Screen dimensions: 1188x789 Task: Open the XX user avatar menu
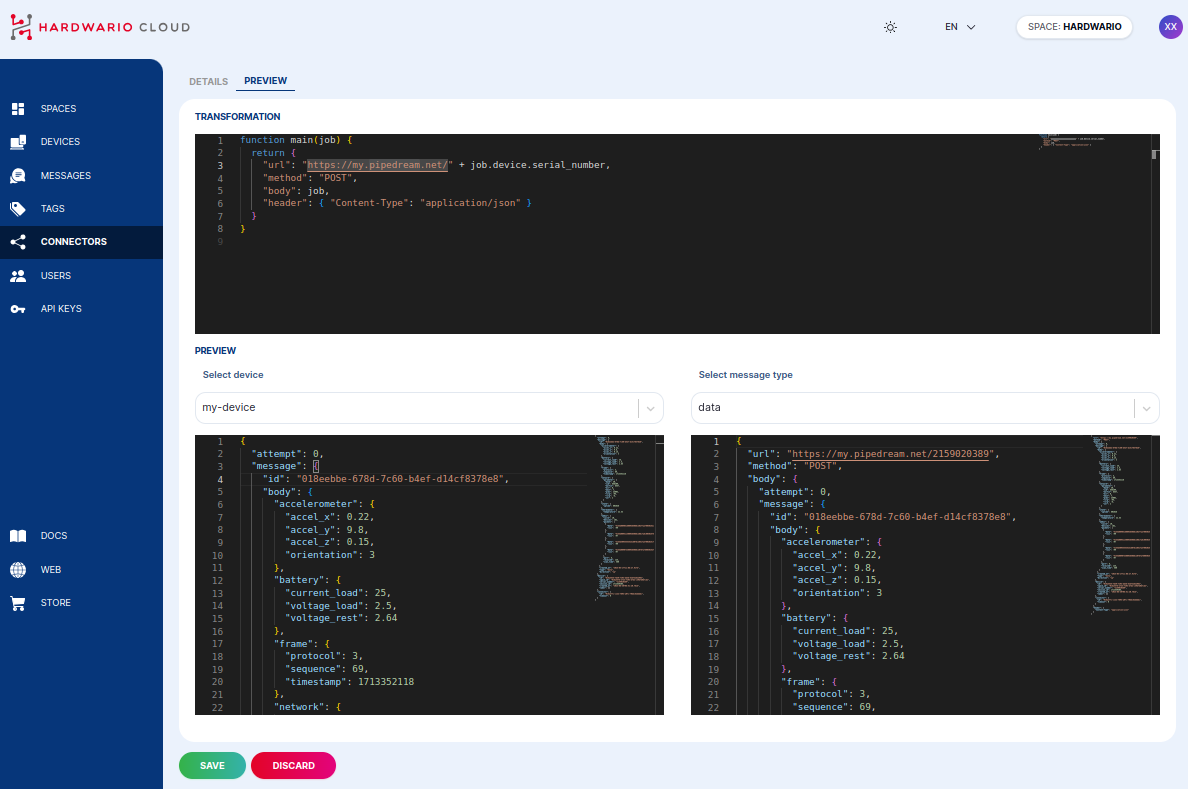pos(1170,27)
